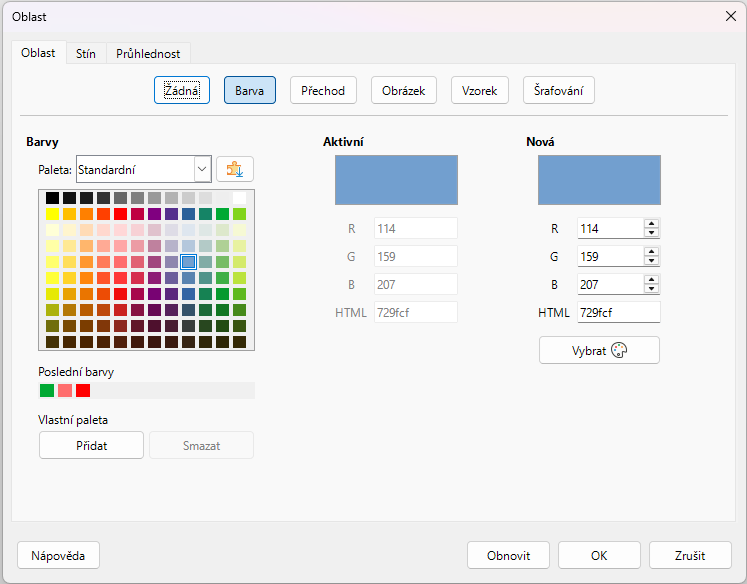Screen dimensions: 747x584
Task: Pick the light red recent color
Action: pyautogui.click(x=65, y=391)
